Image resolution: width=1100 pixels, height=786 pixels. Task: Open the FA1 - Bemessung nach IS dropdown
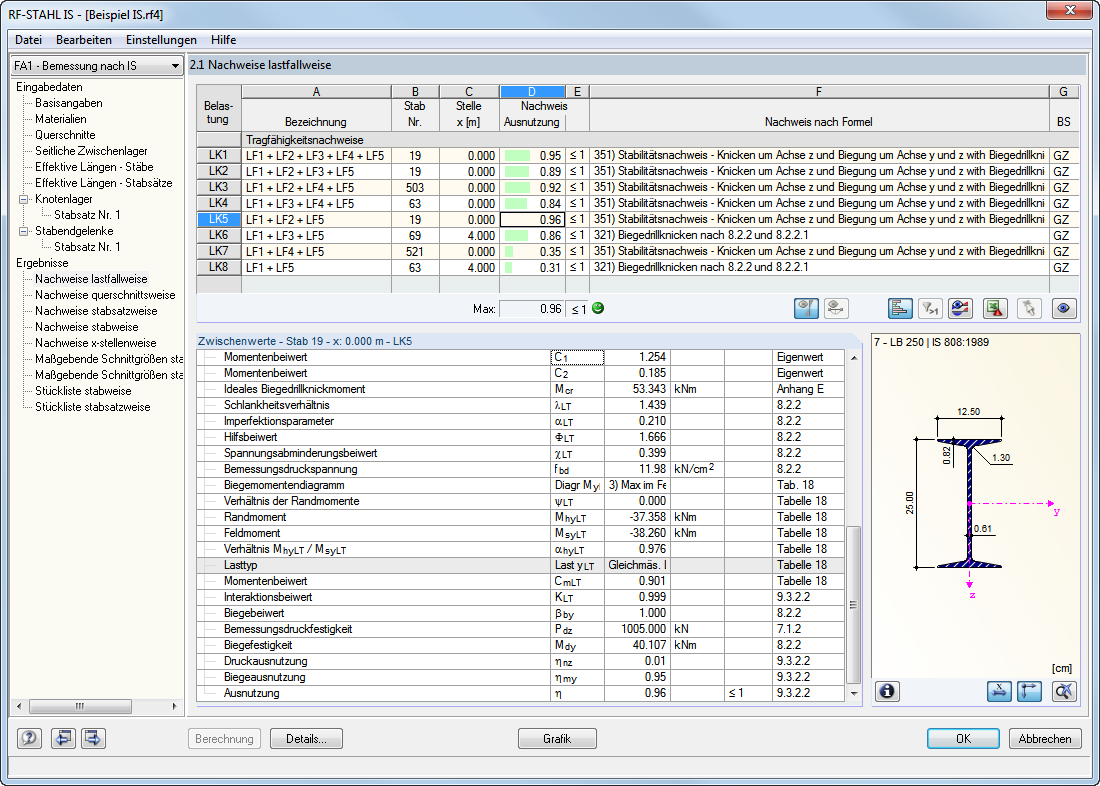[x=97, y=66]
